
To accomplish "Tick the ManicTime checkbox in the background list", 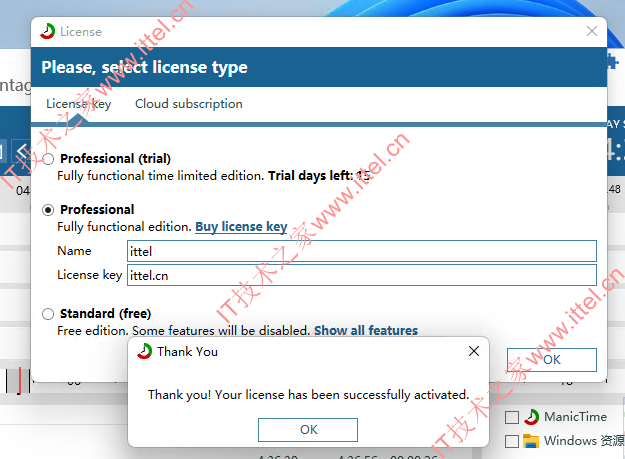I will click(511, 418).
